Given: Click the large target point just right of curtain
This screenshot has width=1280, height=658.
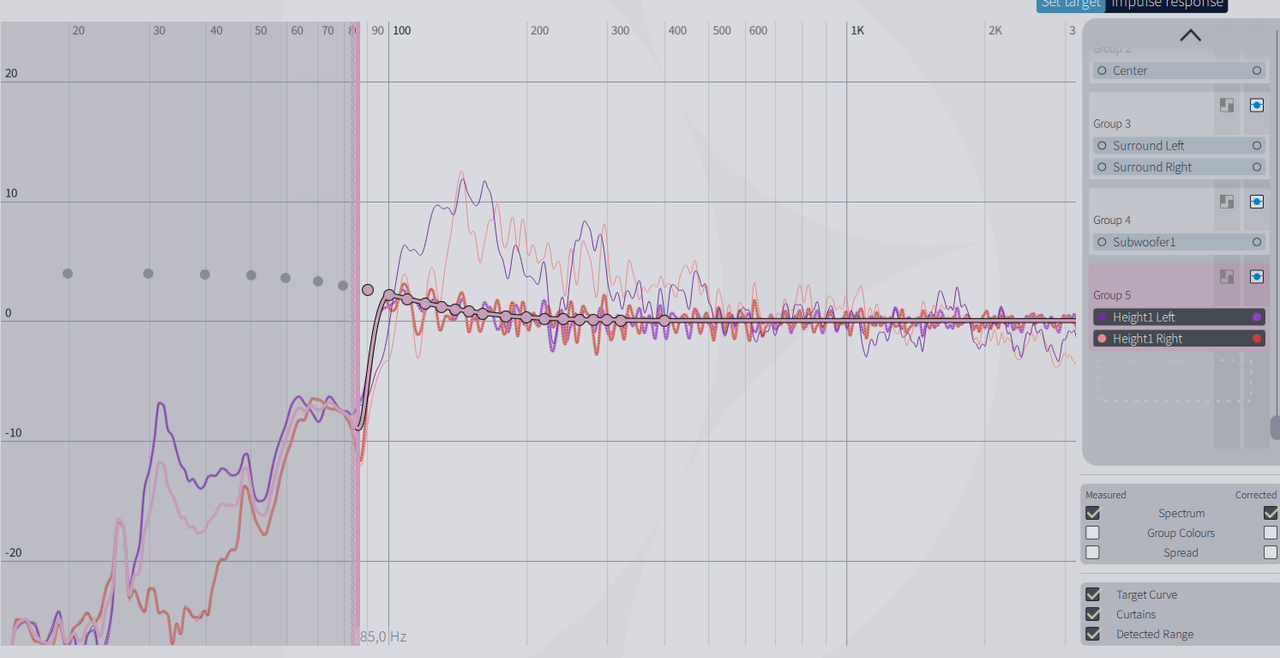Looking at the screenshot, I should coord(368,290).
